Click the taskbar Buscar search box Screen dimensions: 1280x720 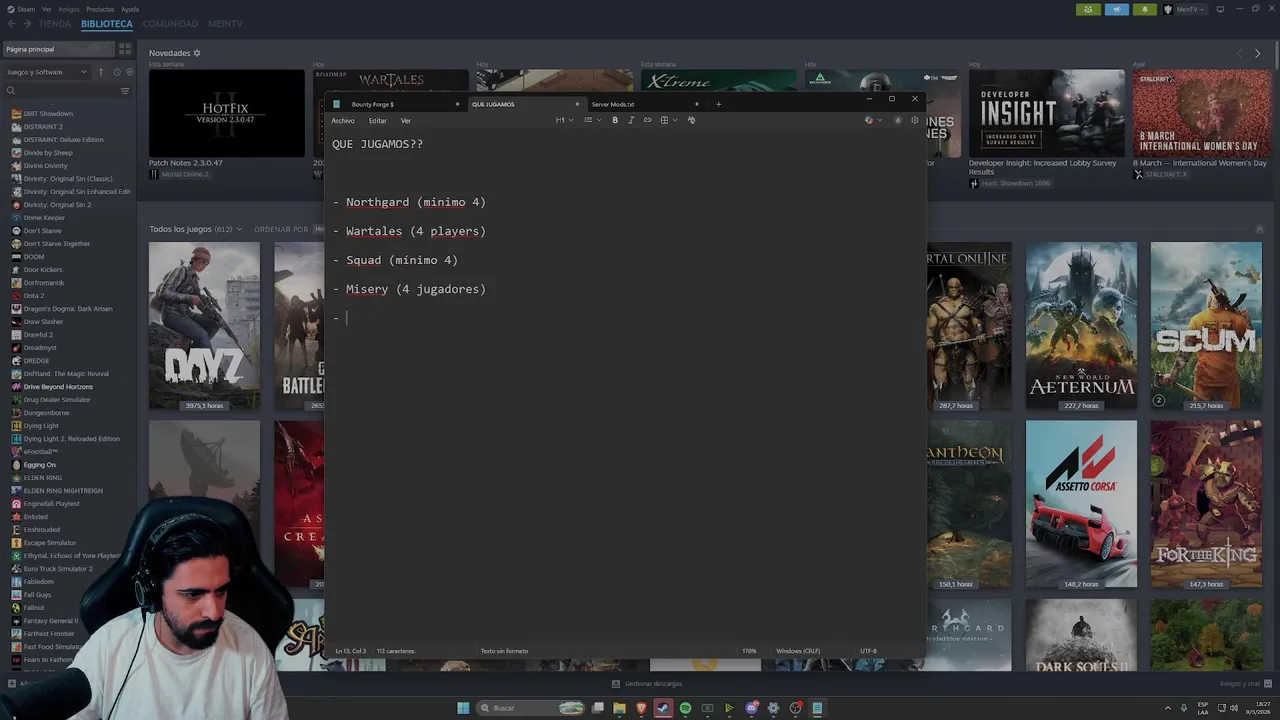530,708
